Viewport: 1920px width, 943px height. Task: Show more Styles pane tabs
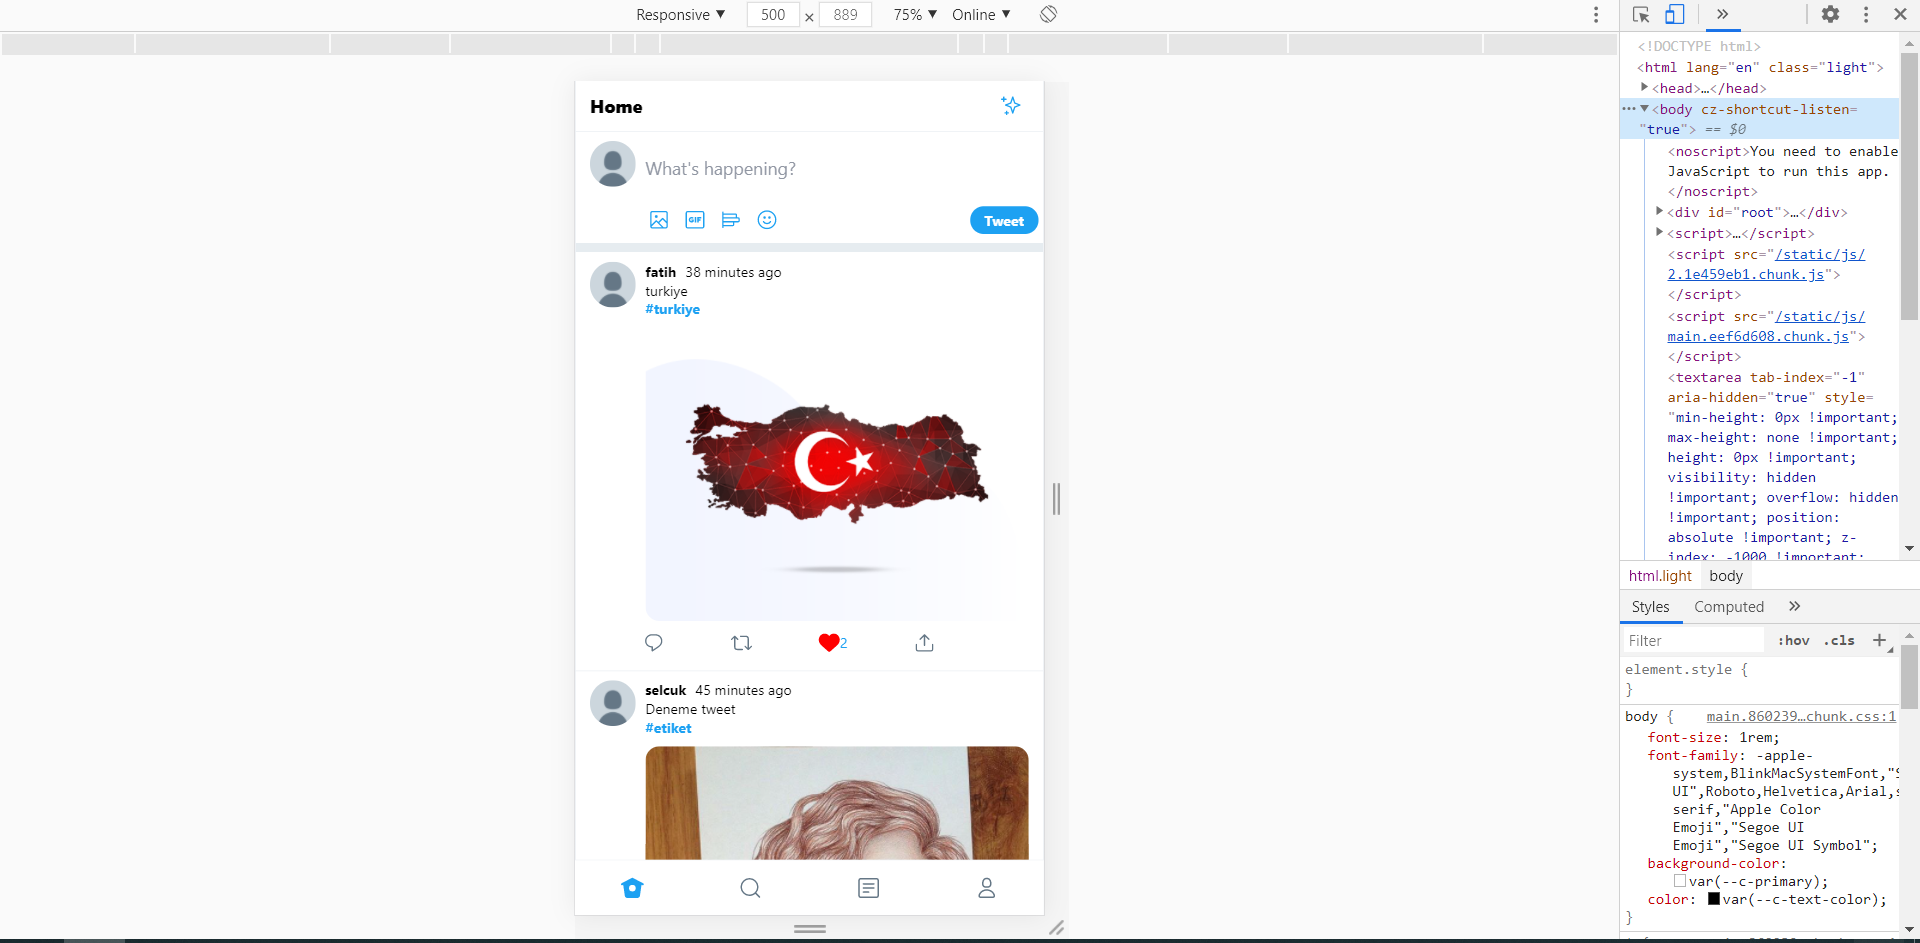point(1794,606)
